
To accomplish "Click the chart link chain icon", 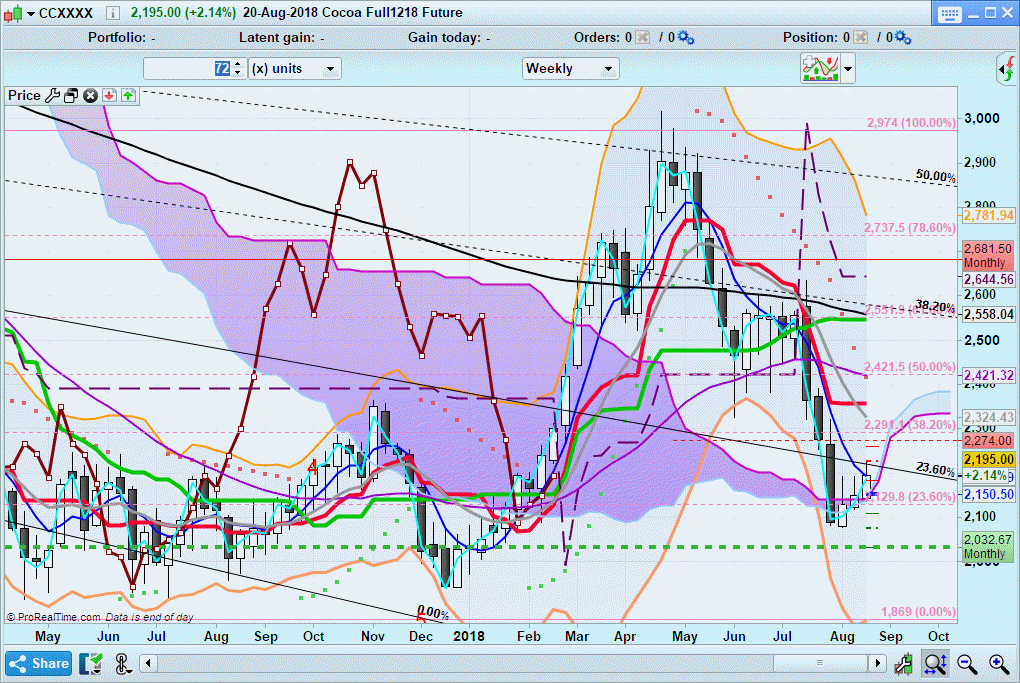I will point(122,663).
